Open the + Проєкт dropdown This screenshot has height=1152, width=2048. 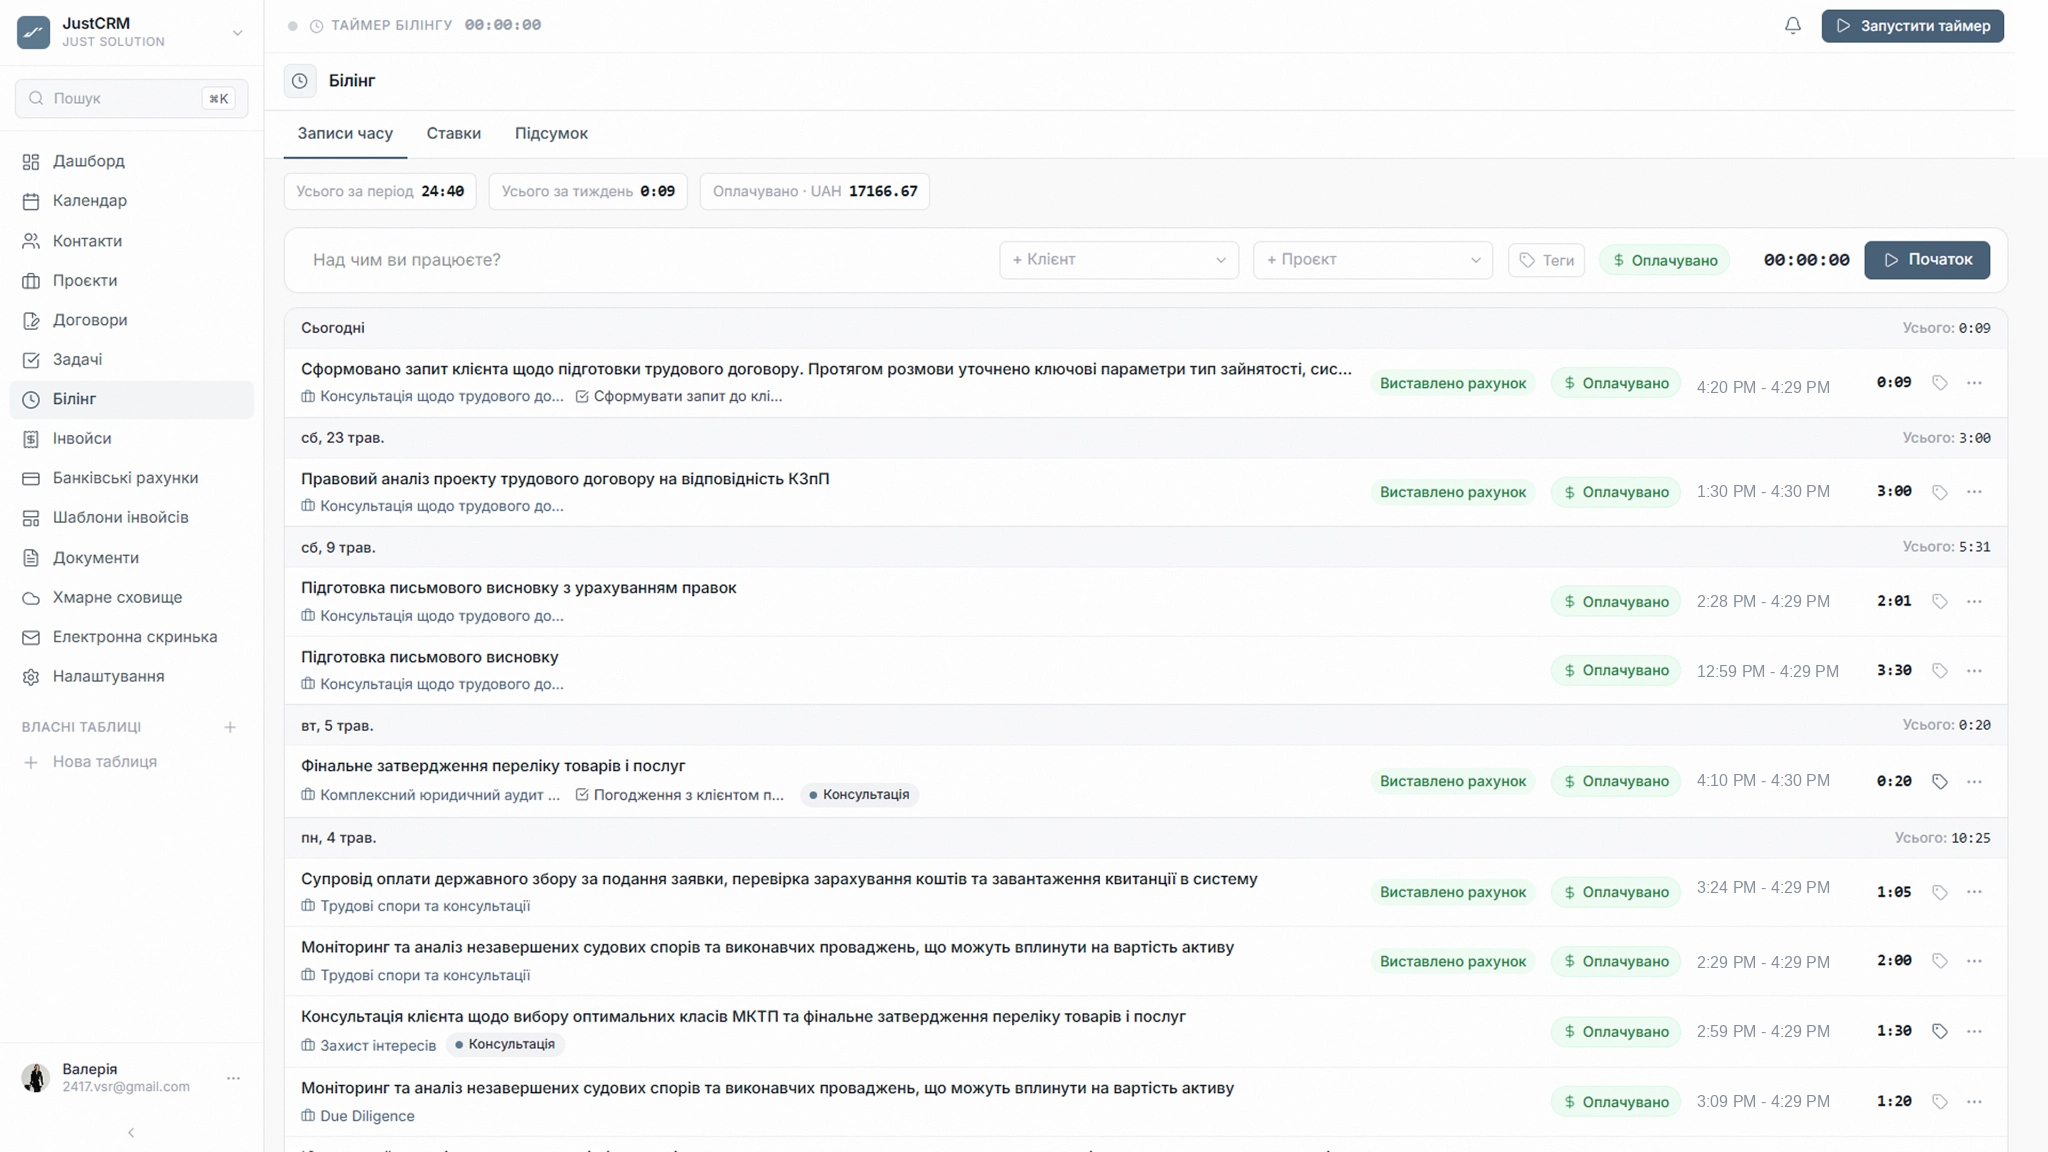pyautogui.click(x=1373, y=260)
